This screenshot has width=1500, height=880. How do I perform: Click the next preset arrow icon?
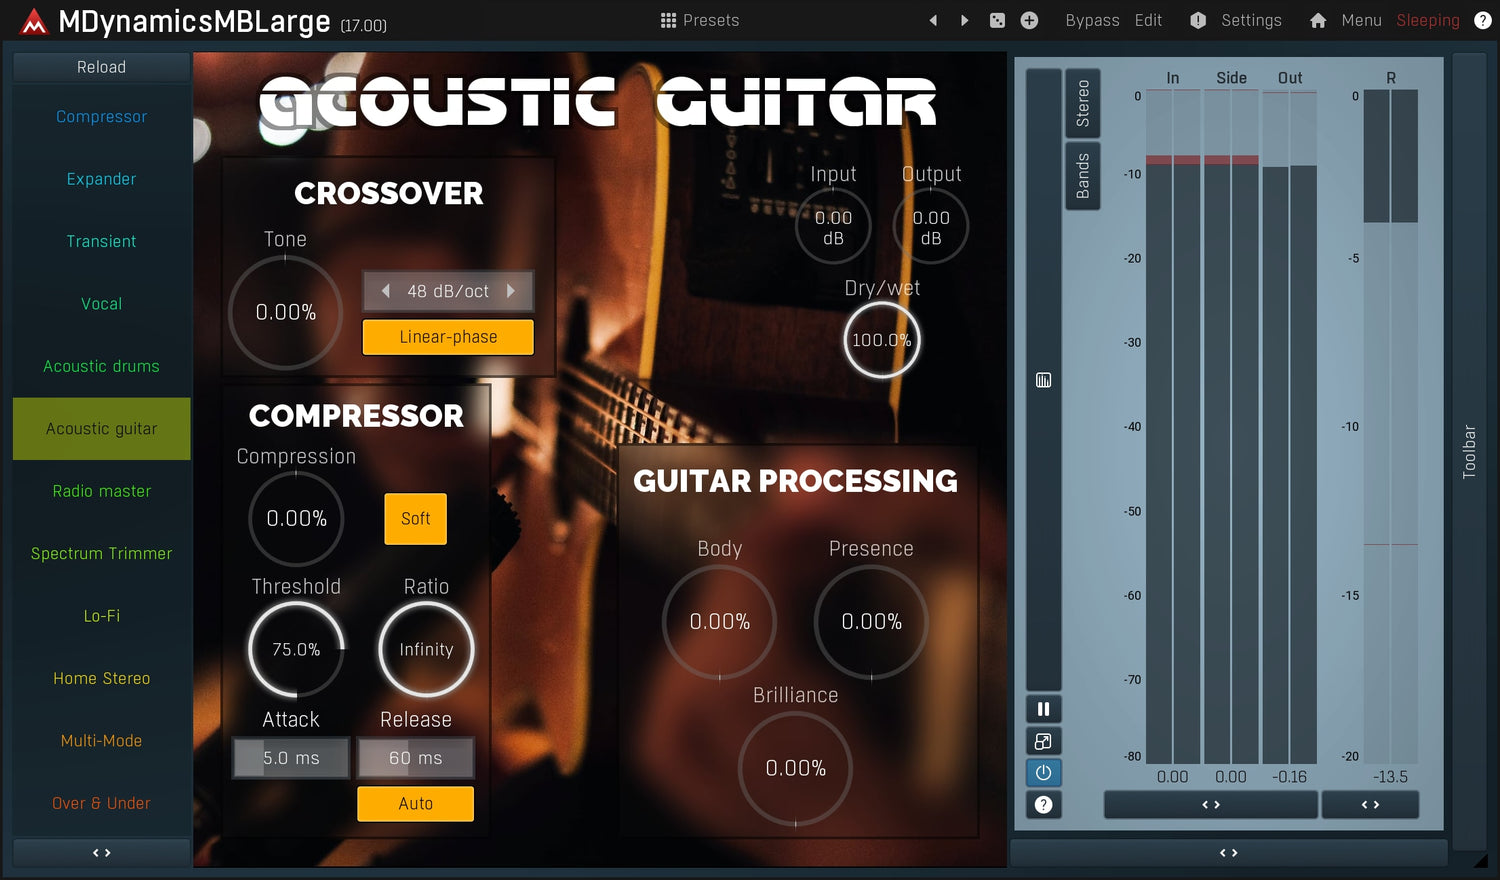[964, 20]
